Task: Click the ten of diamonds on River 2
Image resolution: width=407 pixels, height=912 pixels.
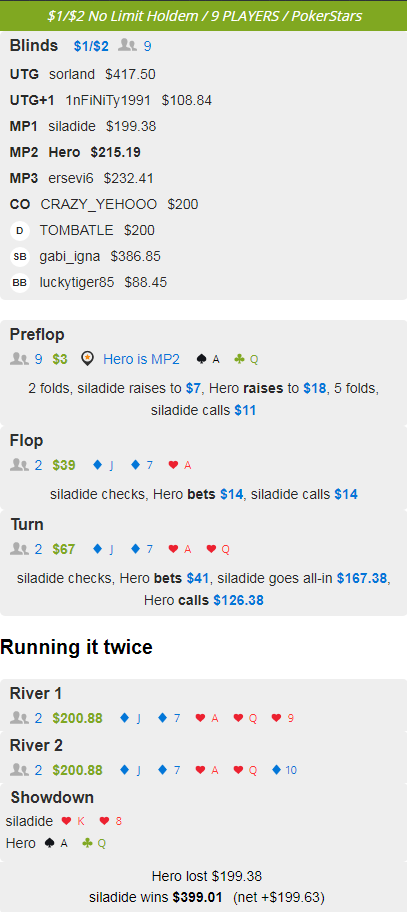Action: [x=285, y=770]
